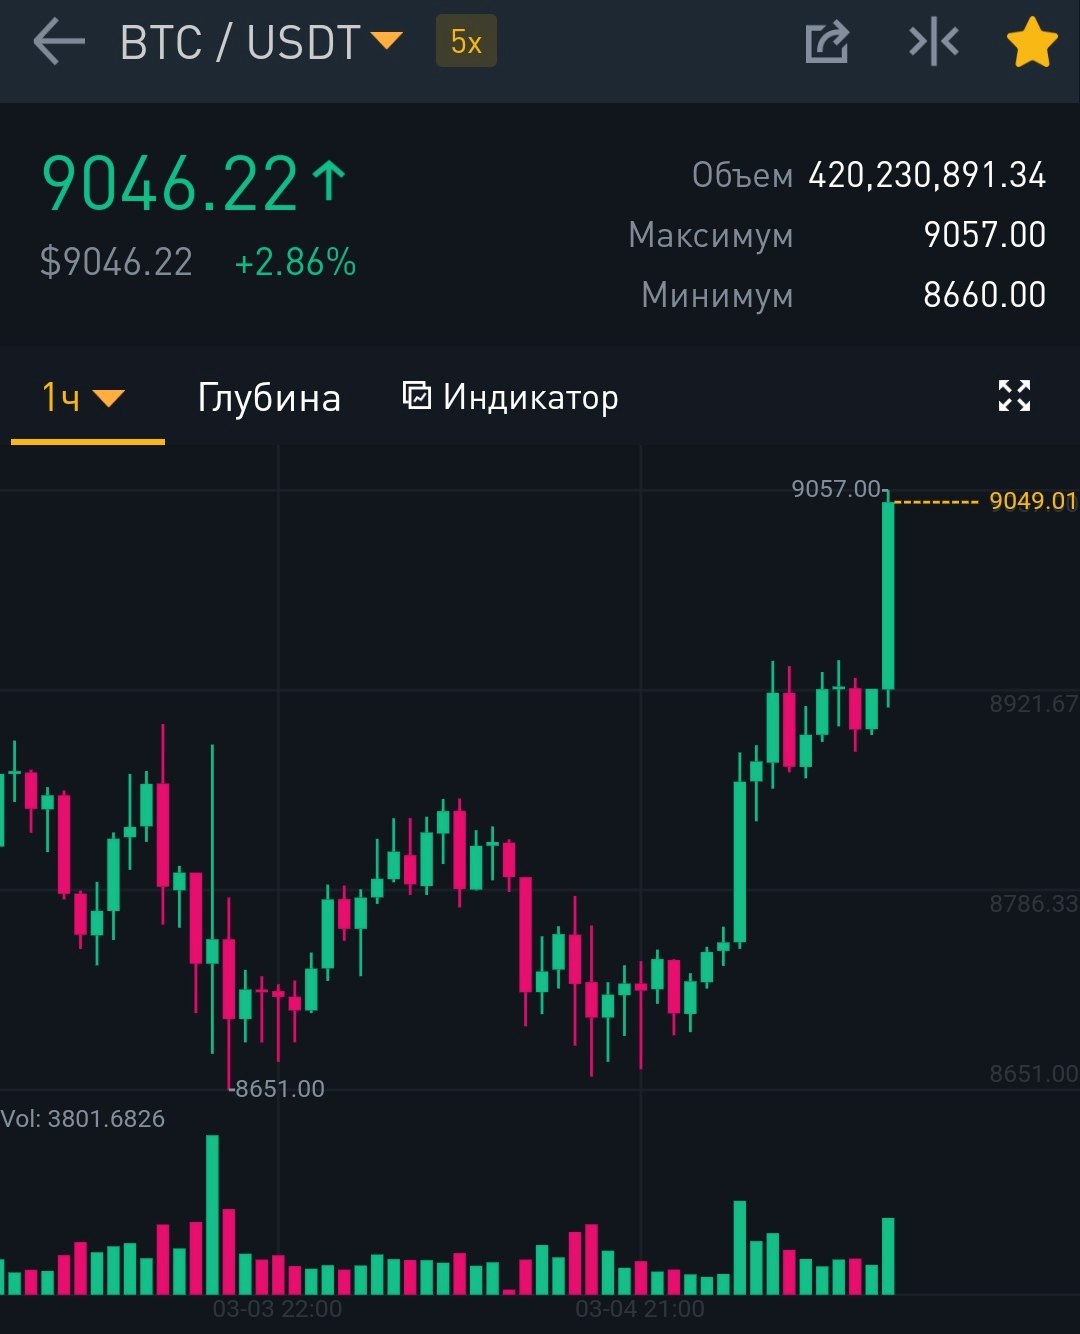1080x1334 pixels.
Task: Tap the 5x leverage badge
Action: 466,42
